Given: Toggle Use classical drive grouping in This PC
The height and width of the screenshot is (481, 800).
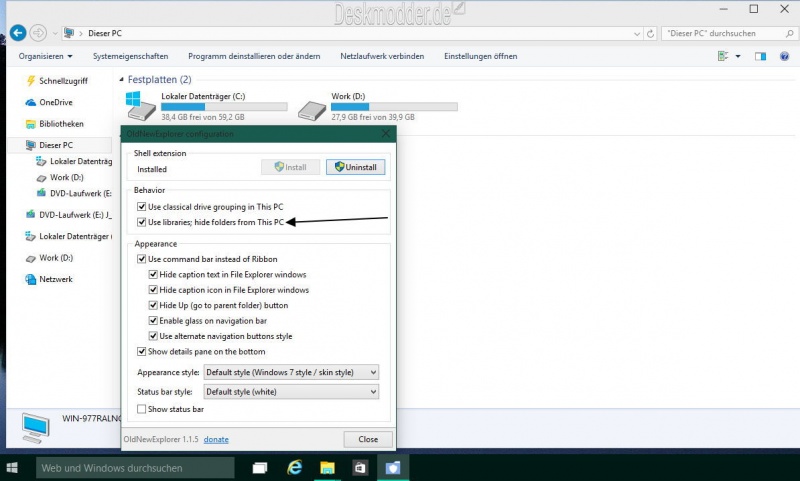Looking at the screenshot, I should [142, 207].
